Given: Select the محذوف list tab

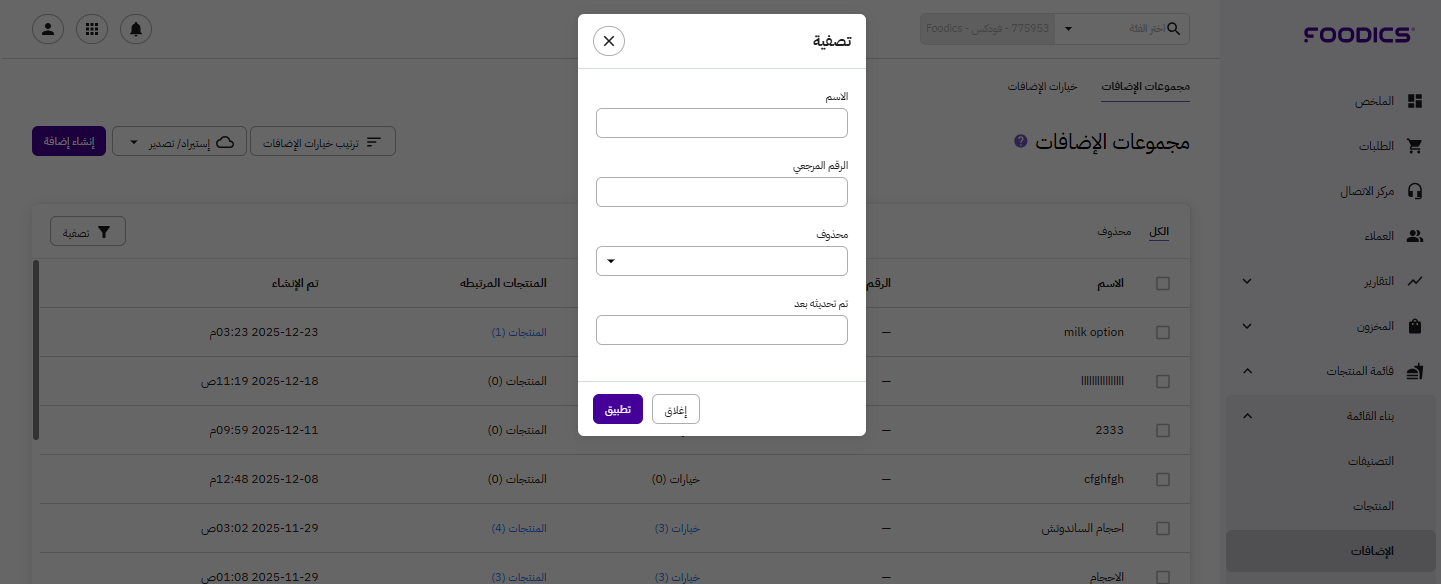Looking at the screenshot, I should tap(1114, 232).
